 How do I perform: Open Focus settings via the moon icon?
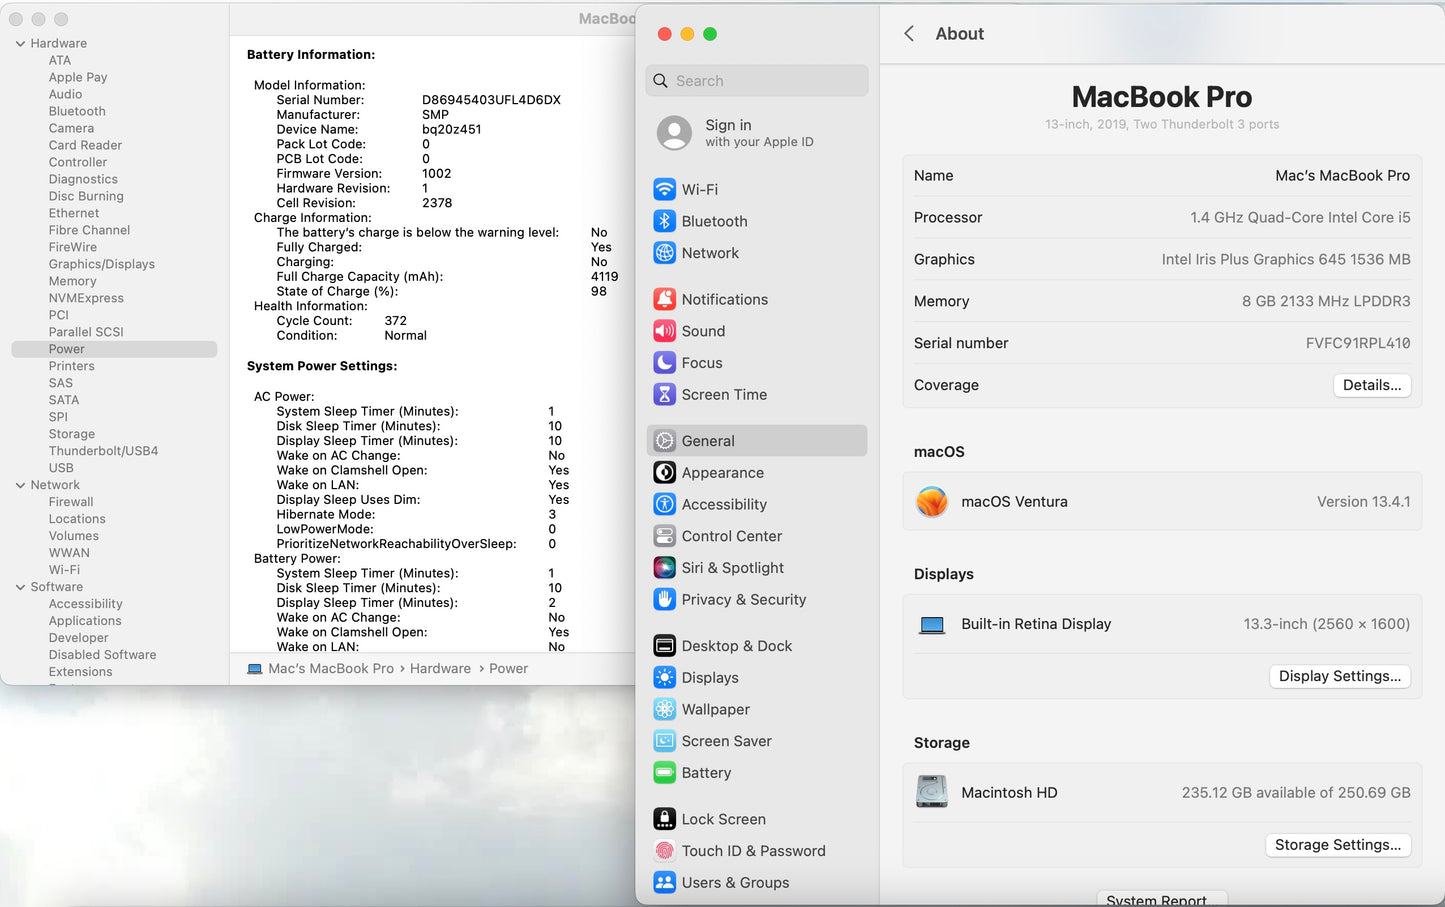tap(664, 362)
